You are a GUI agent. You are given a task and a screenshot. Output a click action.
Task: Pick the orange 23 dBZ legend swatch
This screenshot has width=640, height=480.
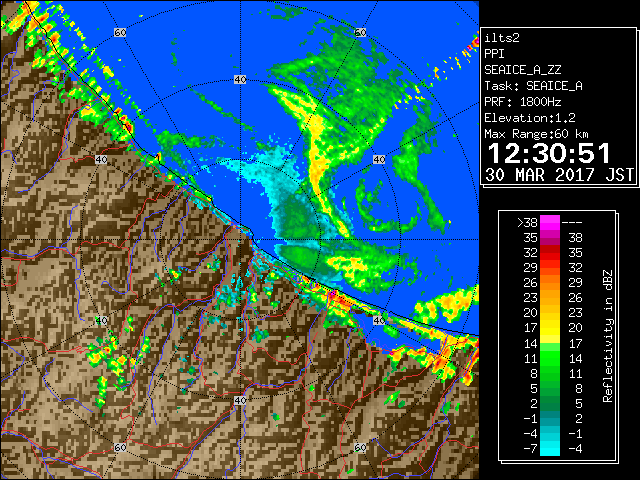550,298
